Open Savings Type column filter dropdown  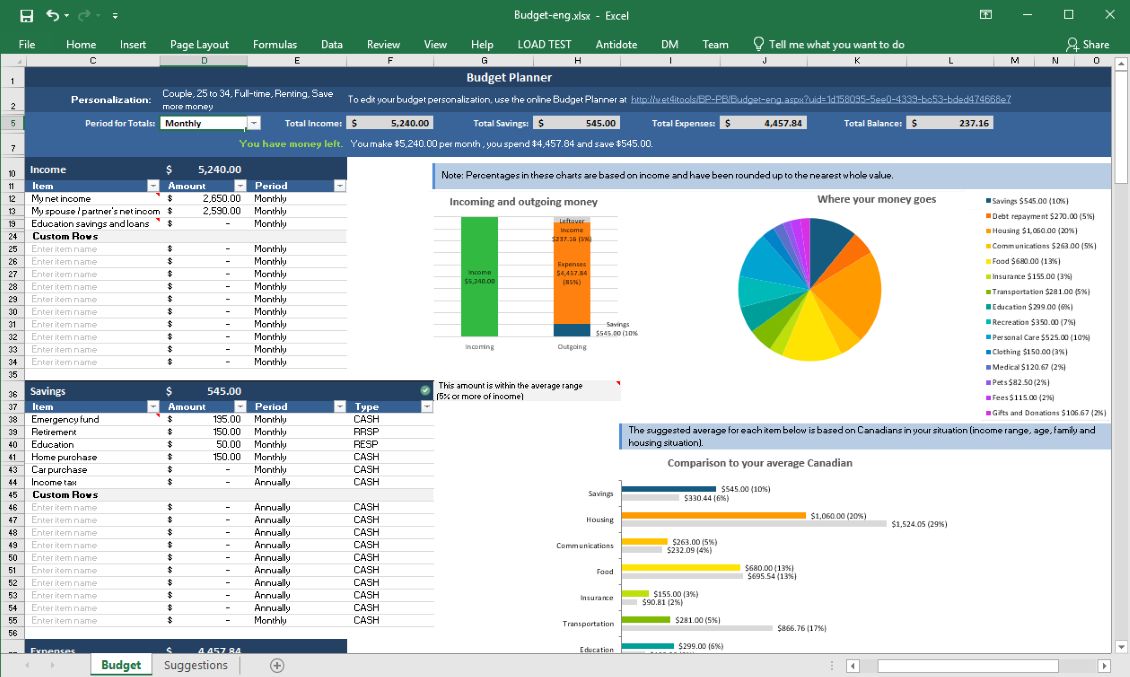pyautogui.click(x=427, y=407)
